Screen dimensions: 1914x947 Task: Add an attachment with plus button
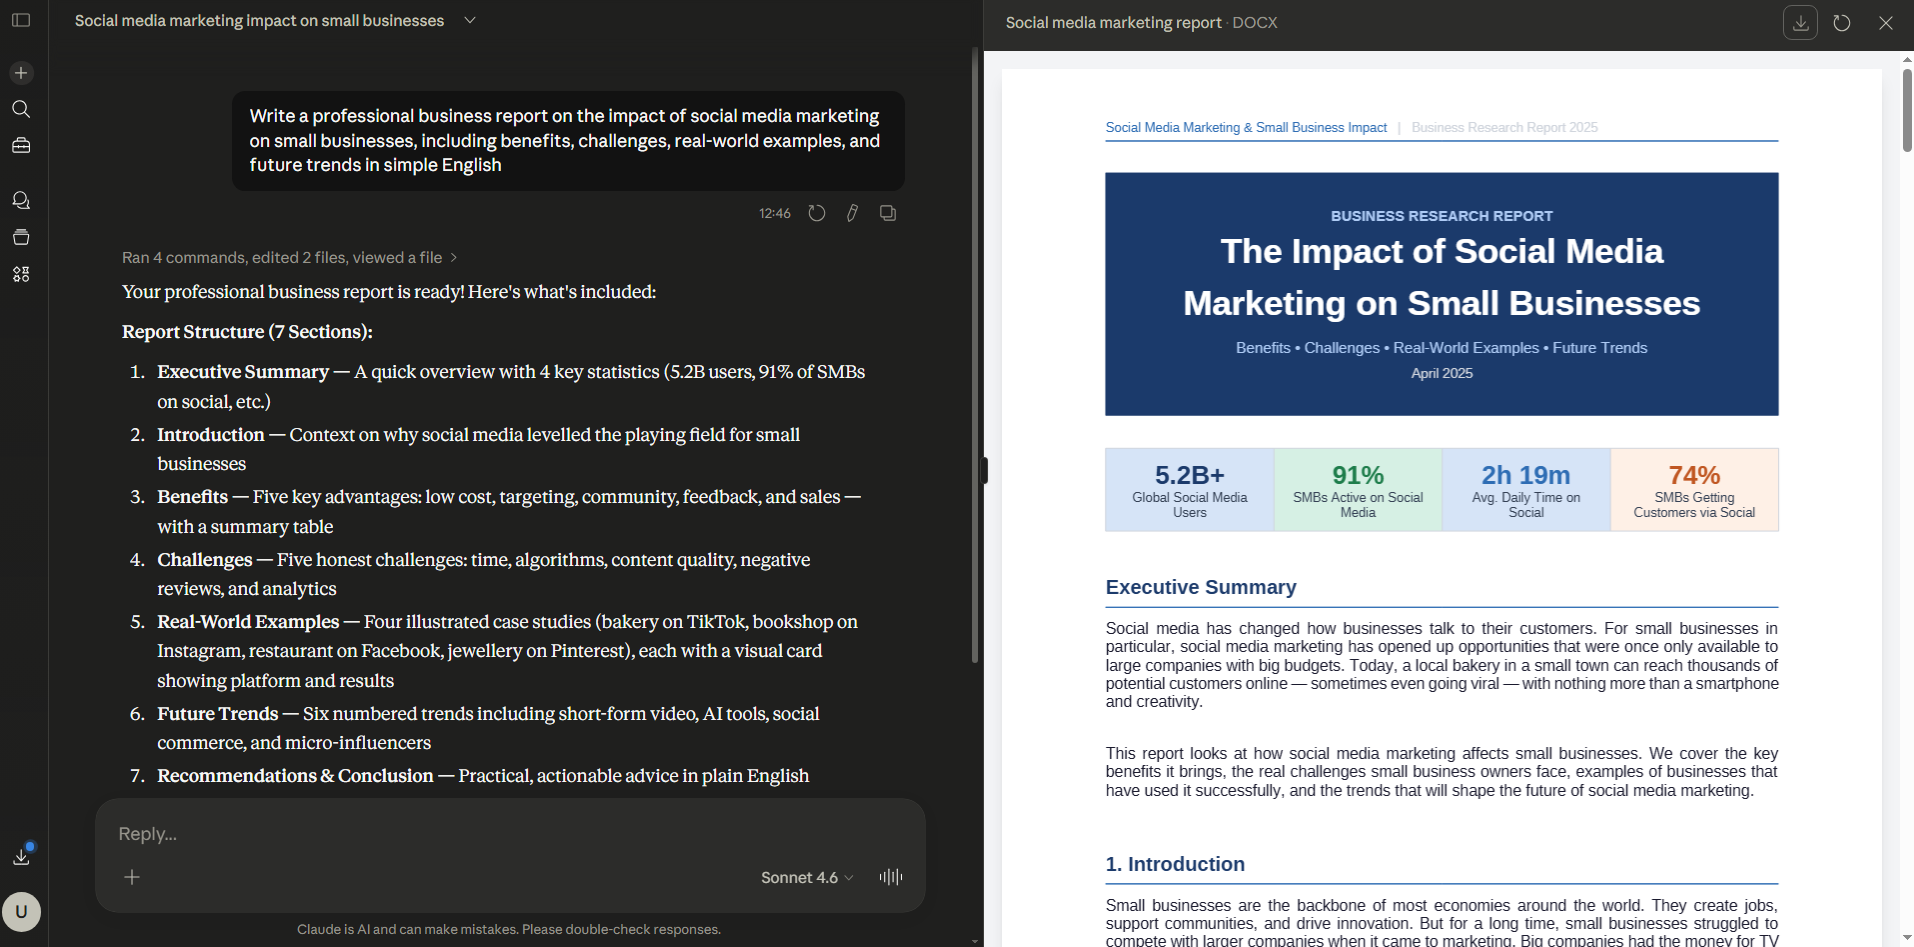point(132,877)
